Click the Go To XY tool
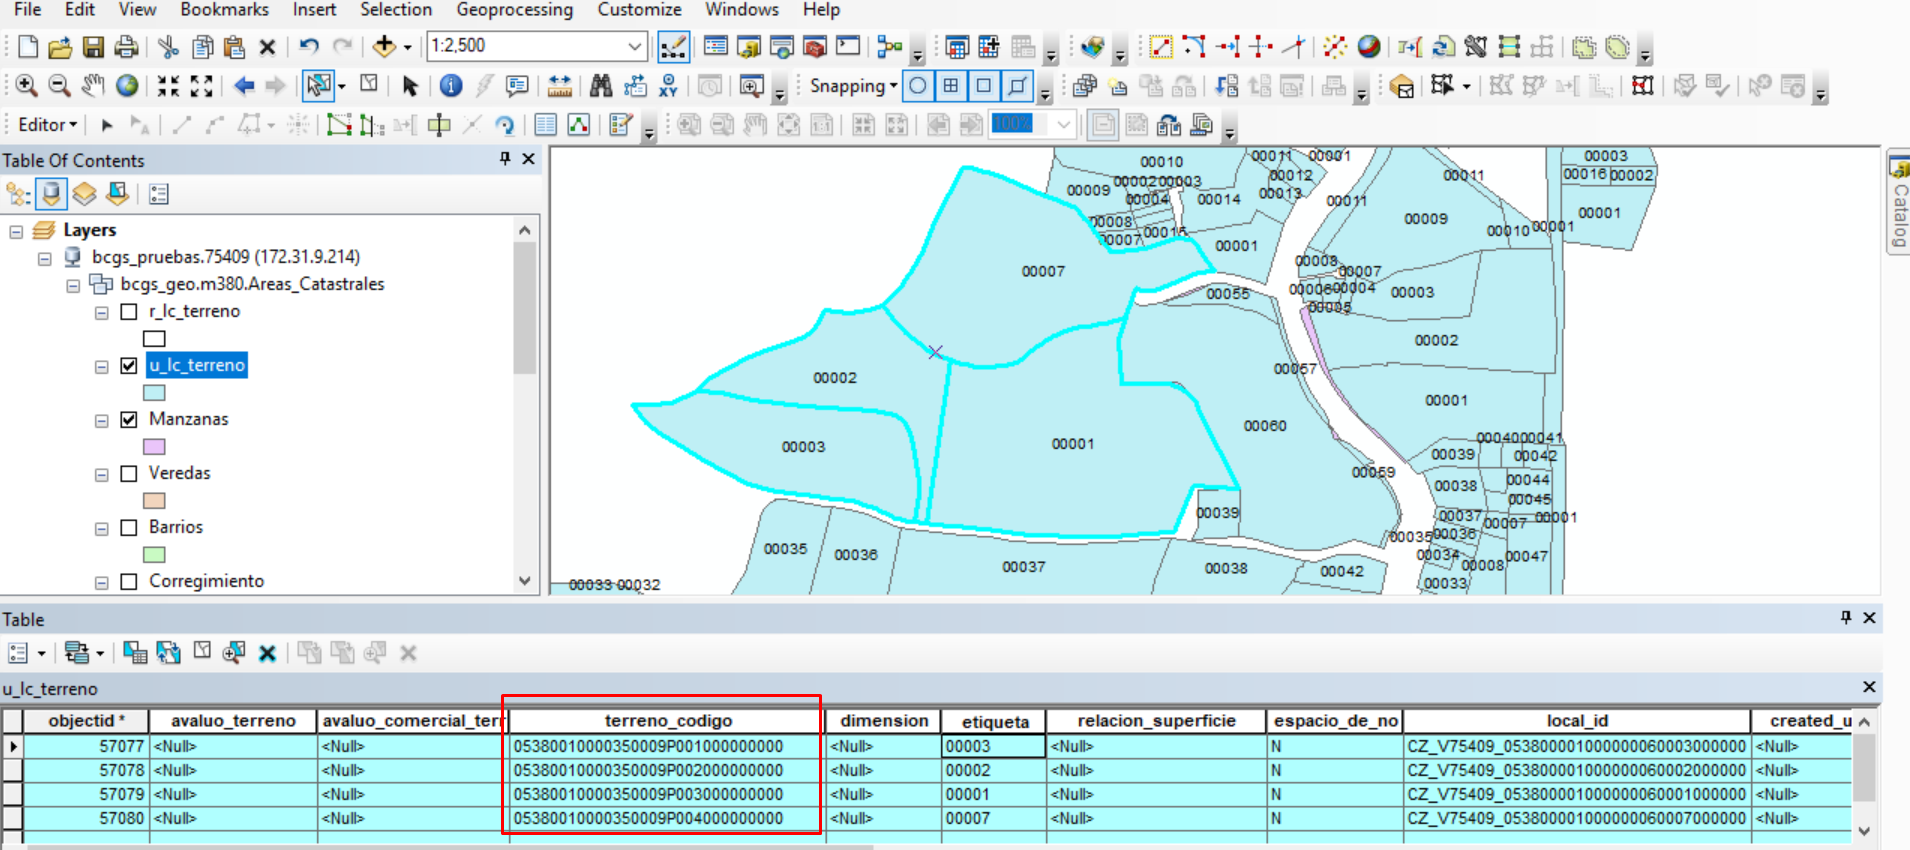Viewport: 1910px width, 850px height. pyautogui.click(x=668, y=86)
